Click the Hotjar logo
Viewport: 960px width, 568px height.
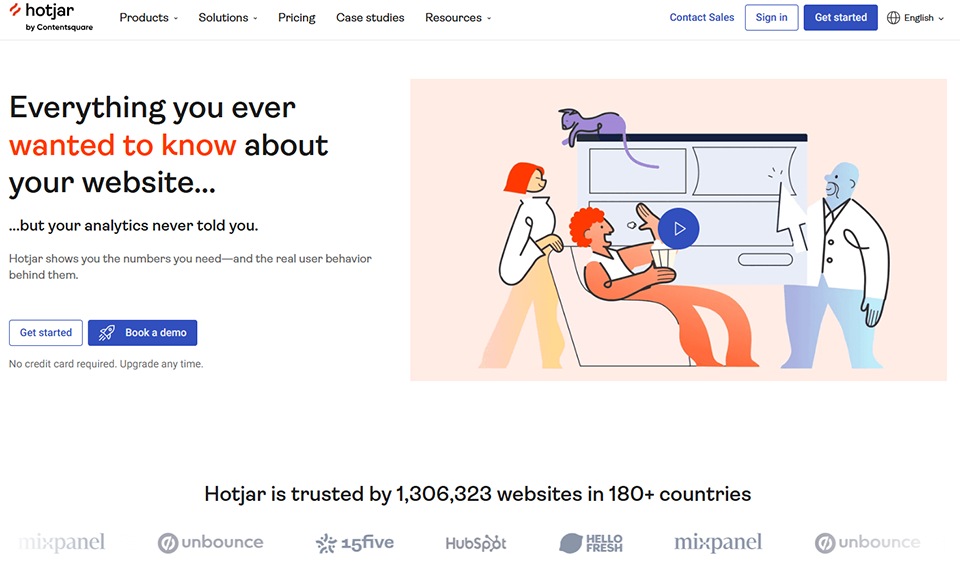(51, 17)
